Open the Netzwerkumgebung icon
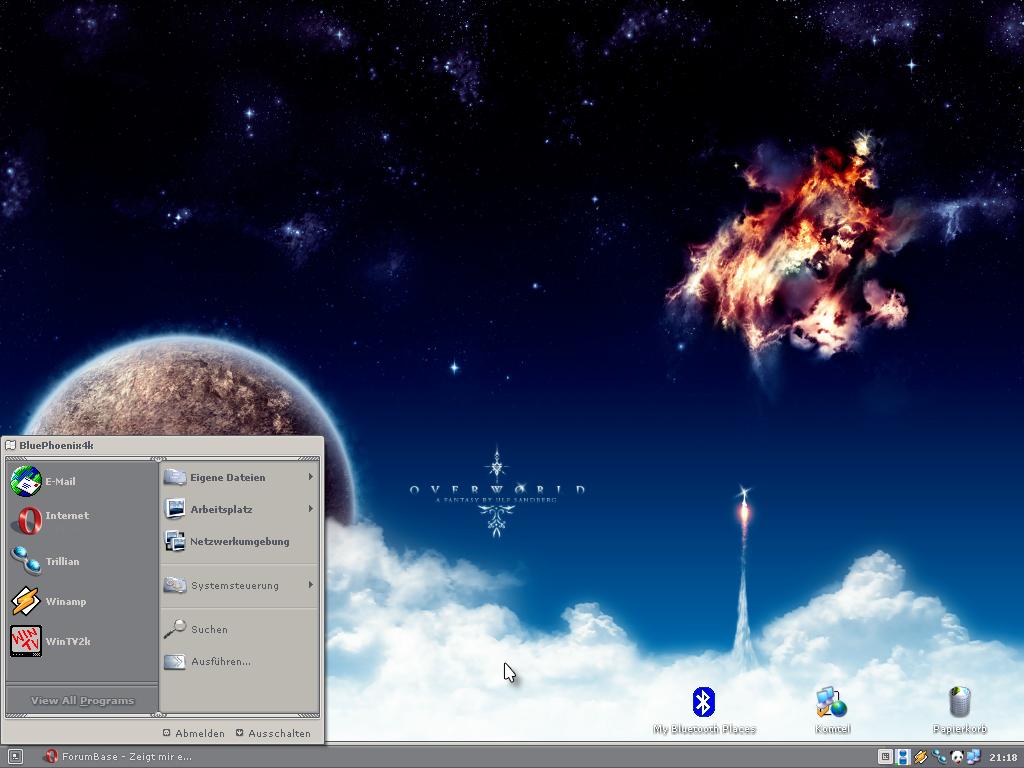 [174, 541]
